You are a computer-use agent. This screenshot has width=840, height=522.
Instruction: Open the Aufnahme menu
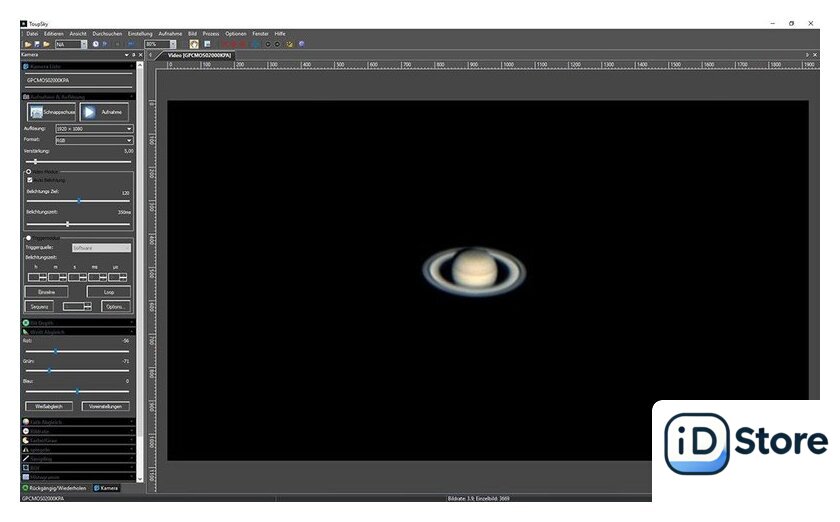coord(170,33)
